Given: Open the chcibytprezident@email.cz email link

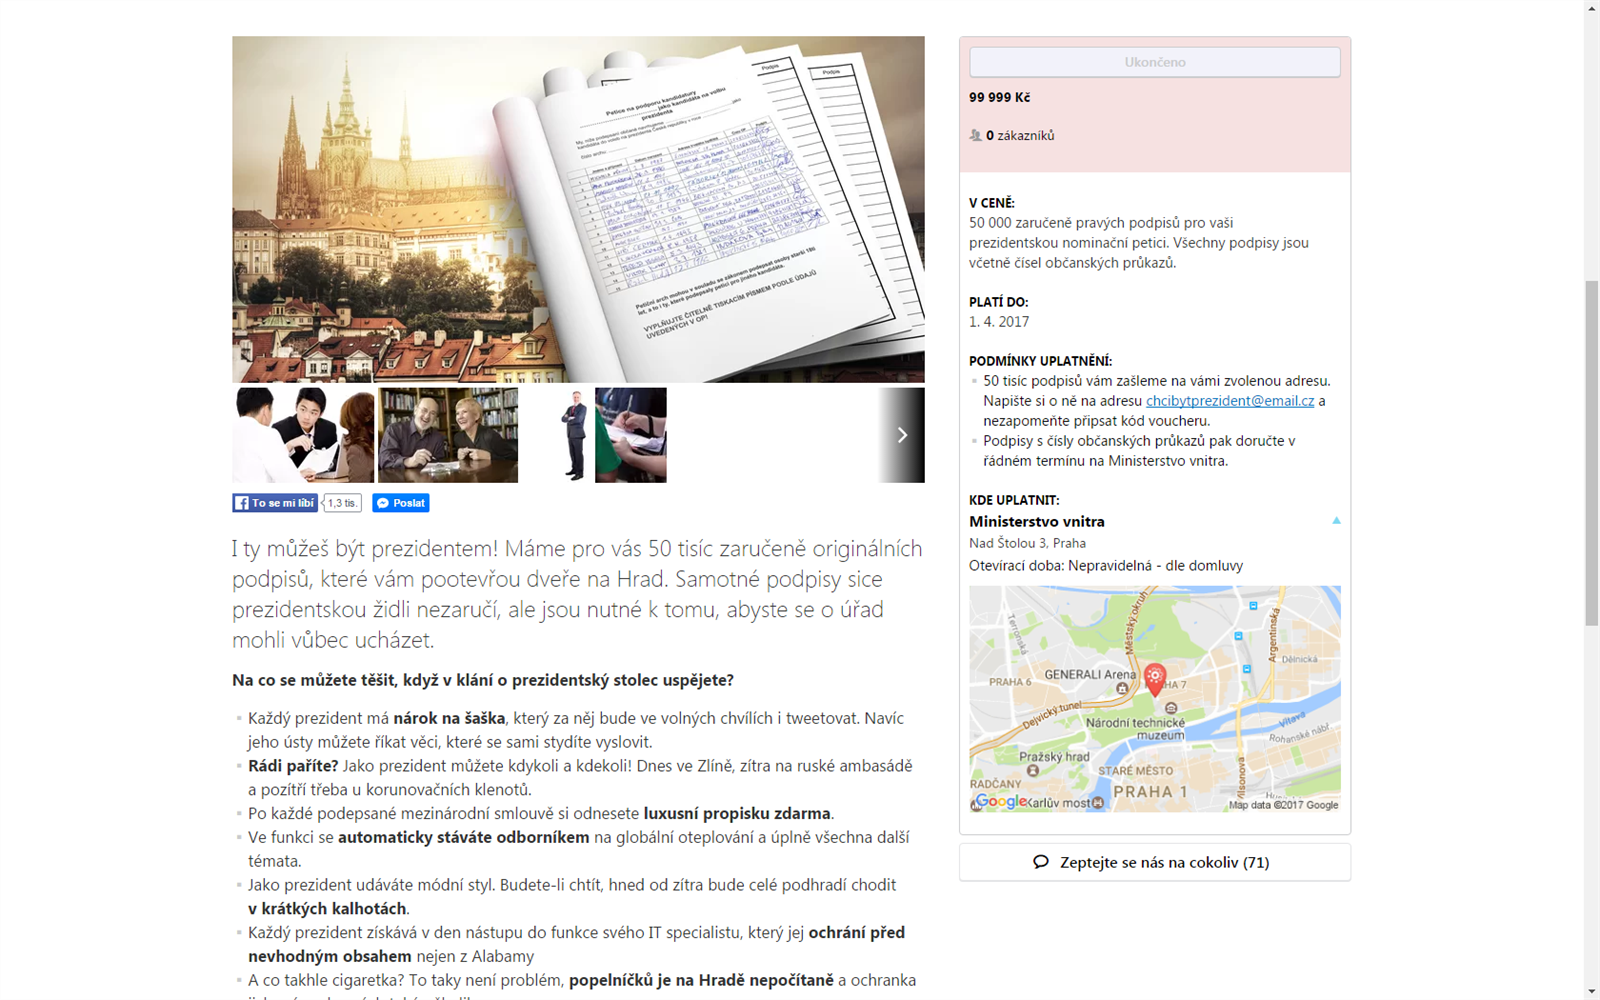Looking at the screenshot, I should [x=1229, y=401].
